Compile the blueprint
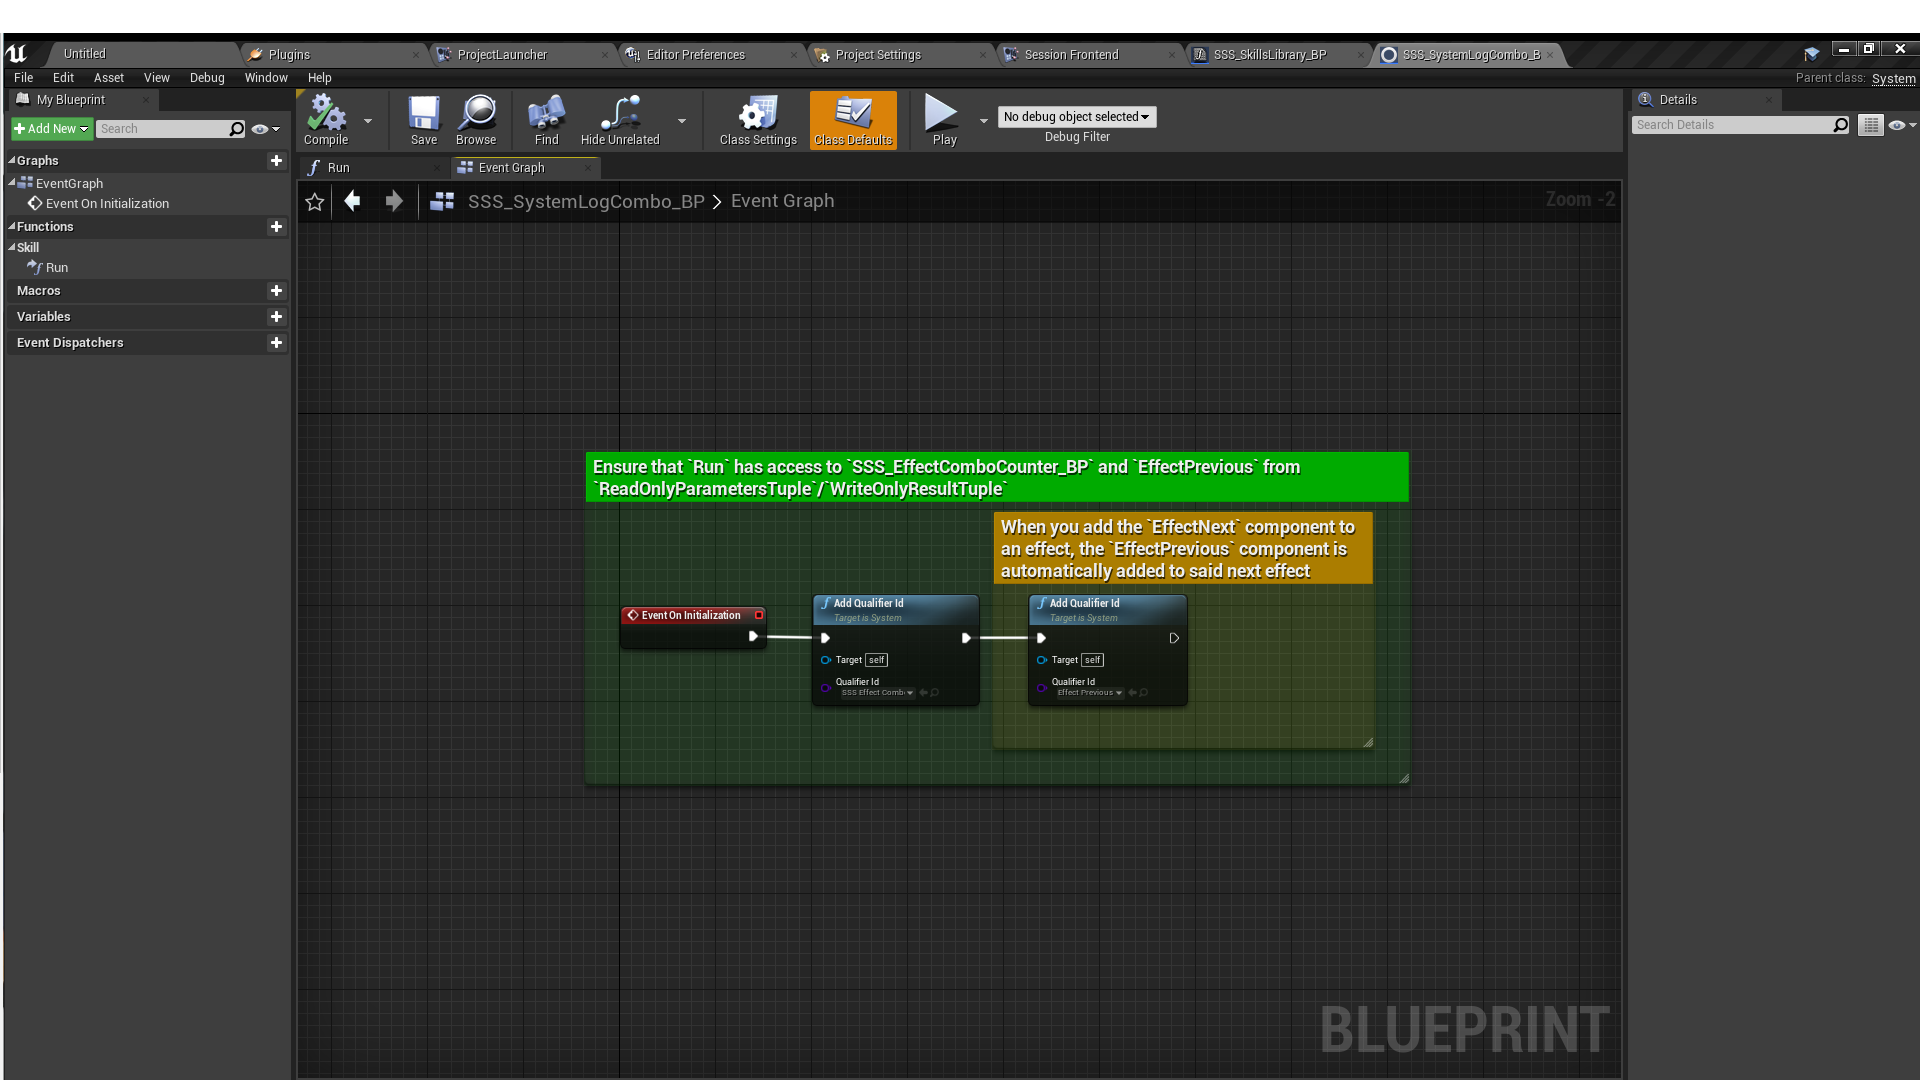The height and width of the screenshot is (1080, 1920). tap(324, 118)
